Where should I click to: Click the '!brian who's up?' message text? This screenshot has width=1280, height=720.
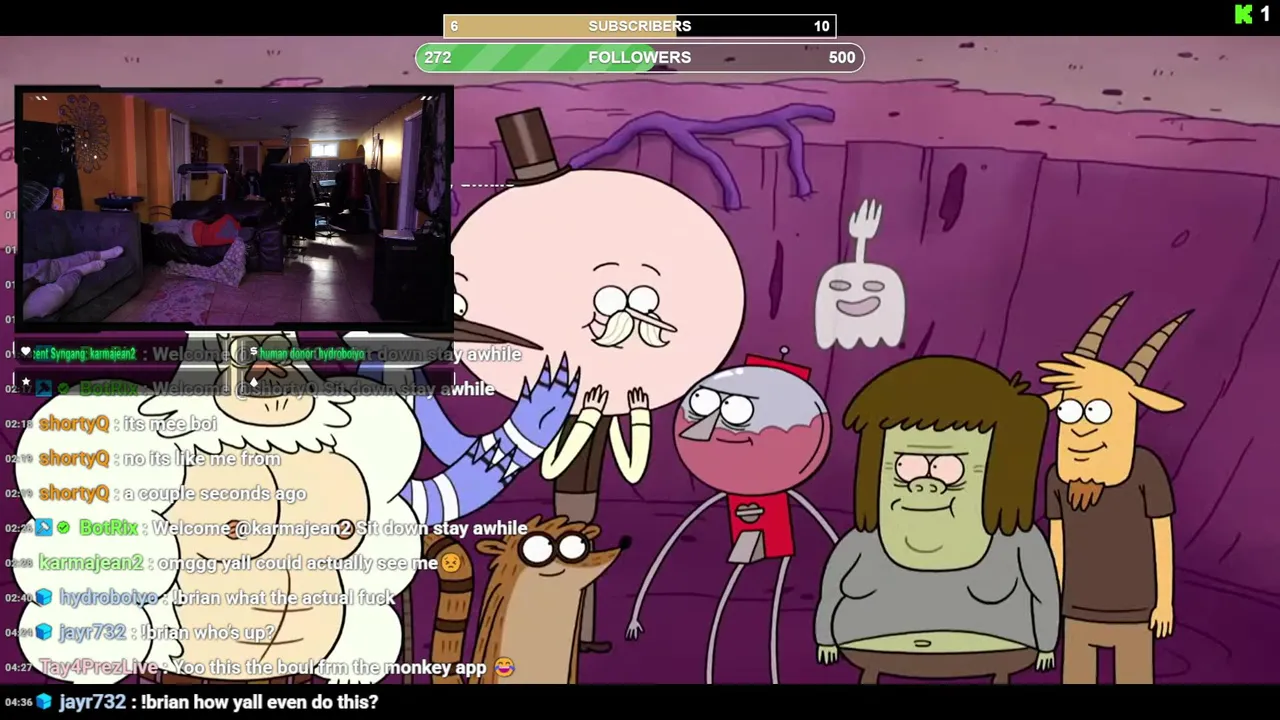[207, 632]
